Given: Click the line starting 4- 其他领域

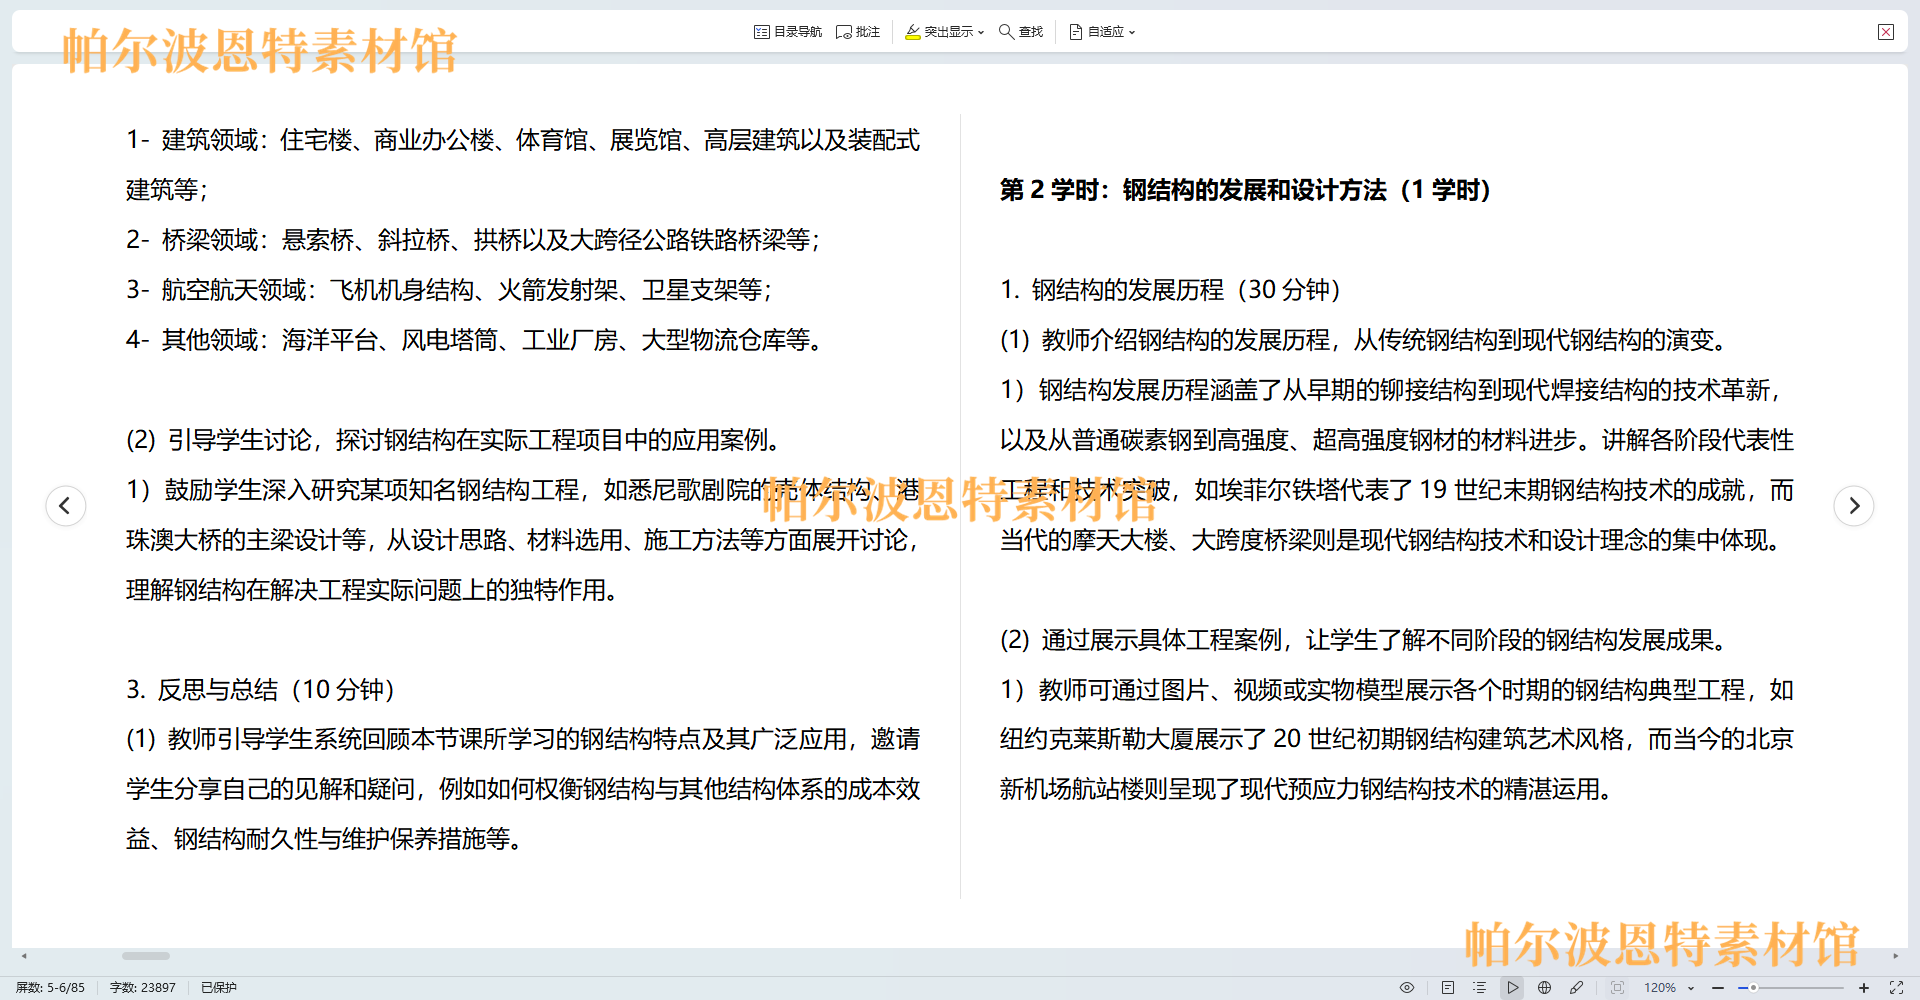Looking at the screenshot, I should 475,340.
